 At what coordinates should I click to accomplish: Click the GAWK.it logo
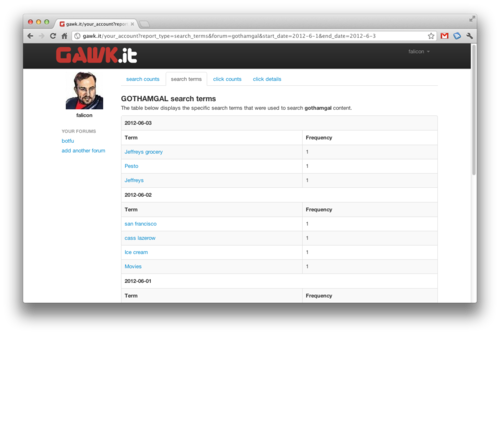[x=96, y=55]
